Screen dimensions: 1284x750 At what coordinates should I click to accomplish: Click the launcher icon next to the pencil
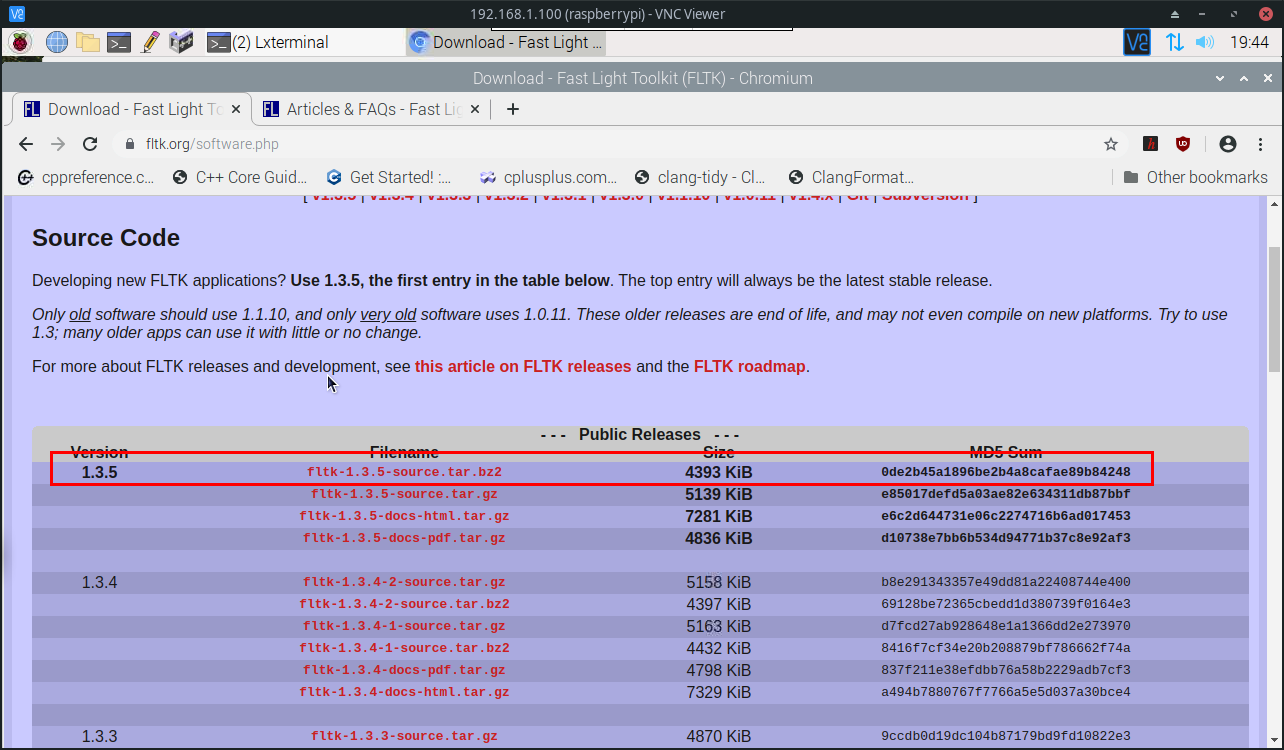pyautogui.click(x=181, y=42)
